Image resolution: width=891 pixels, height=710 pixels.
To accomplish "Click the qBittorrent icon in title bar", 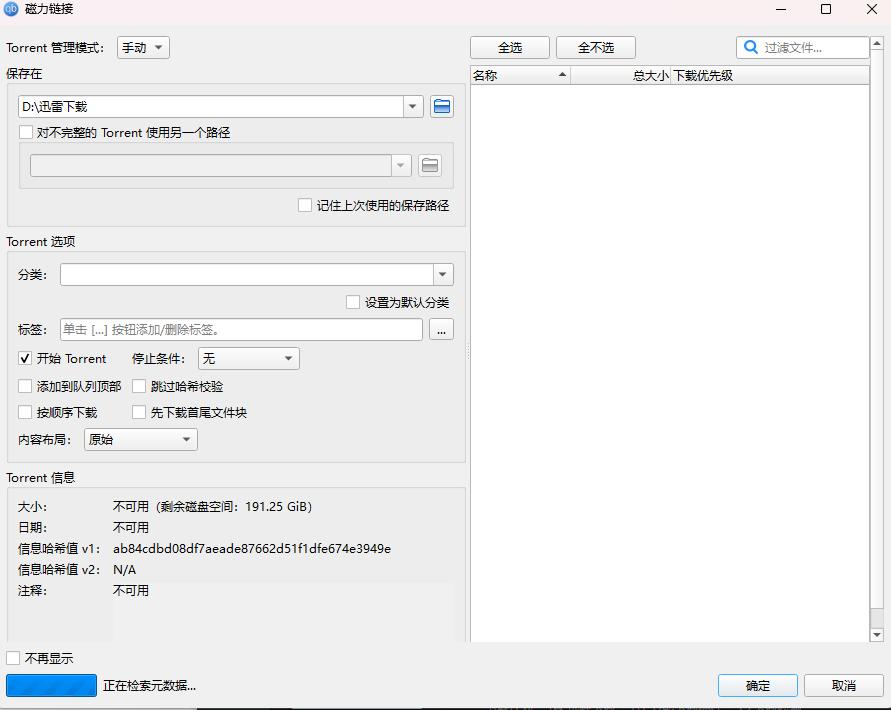I will [x=11, y=9].
